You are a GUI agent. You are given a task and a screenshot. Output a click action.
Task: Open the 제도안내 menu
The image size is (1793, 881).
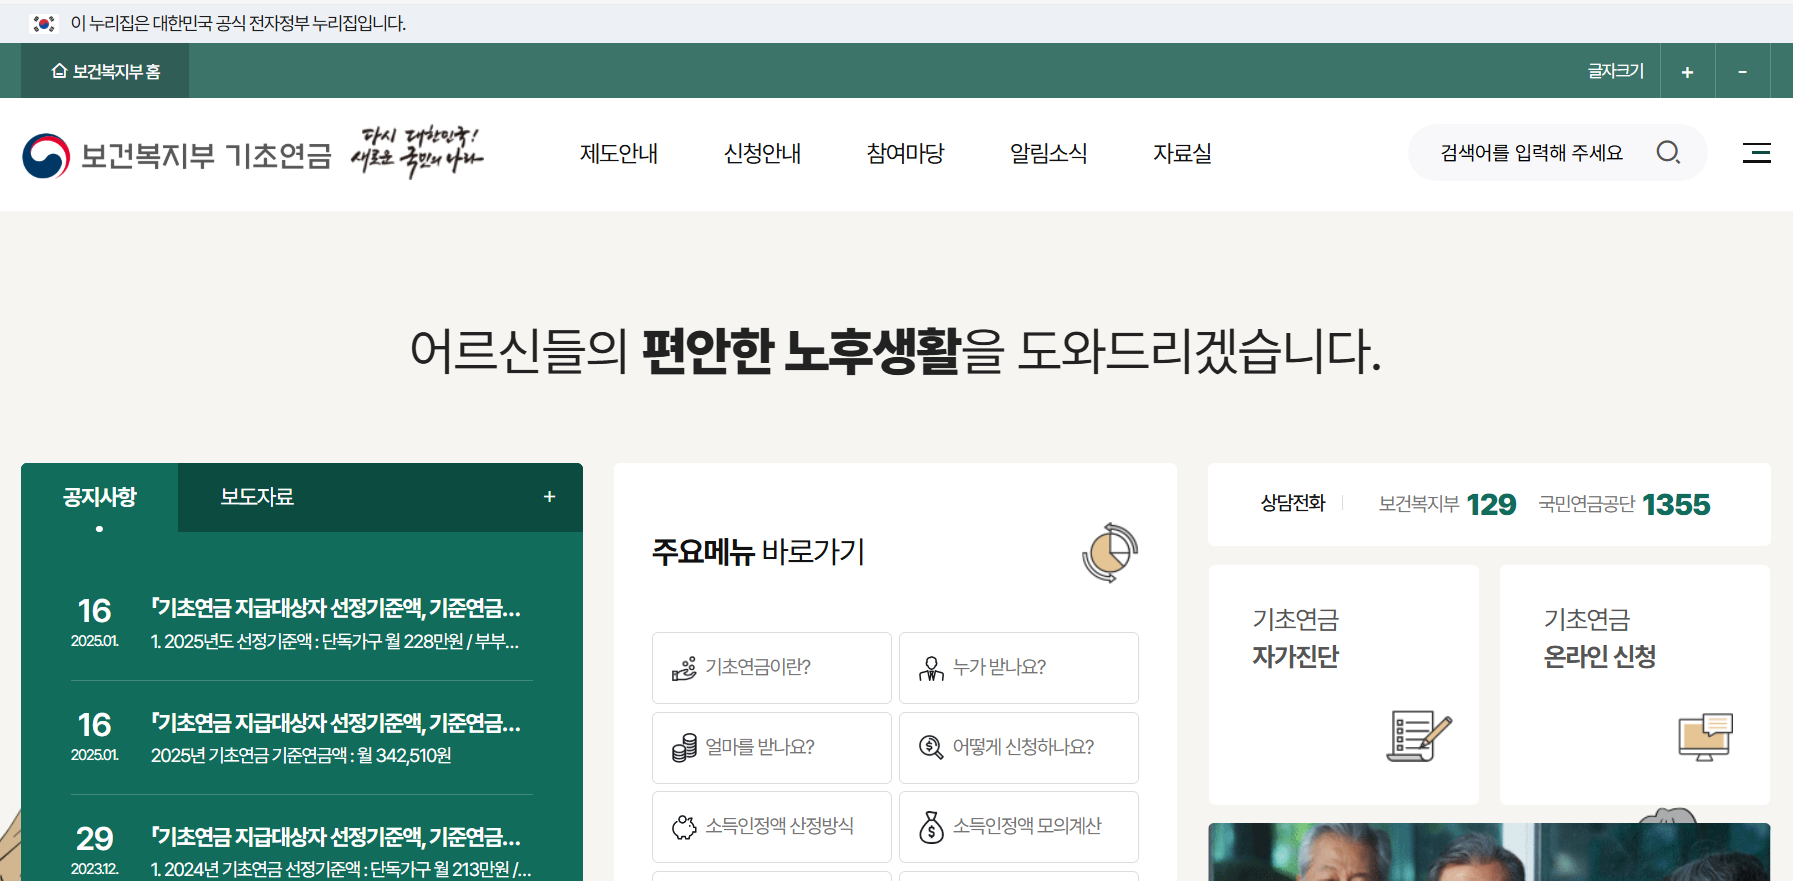619,153
